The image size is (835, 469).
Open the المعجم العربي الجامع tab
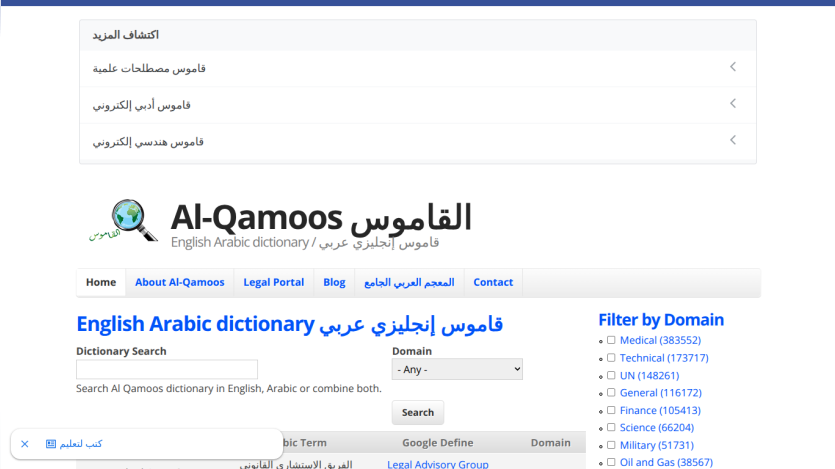point(409,283)
